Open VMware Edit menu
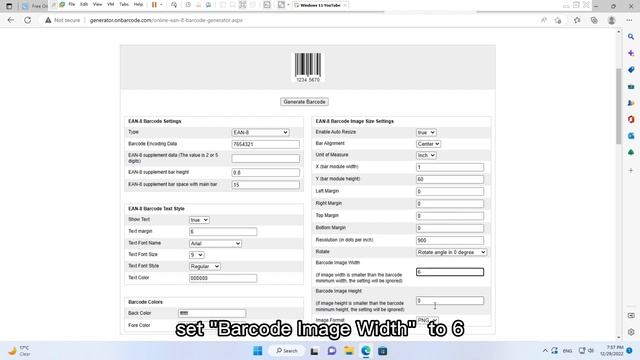Image resolution: width=640 pixels, height=360 pixels. click(x=84, y=4)
